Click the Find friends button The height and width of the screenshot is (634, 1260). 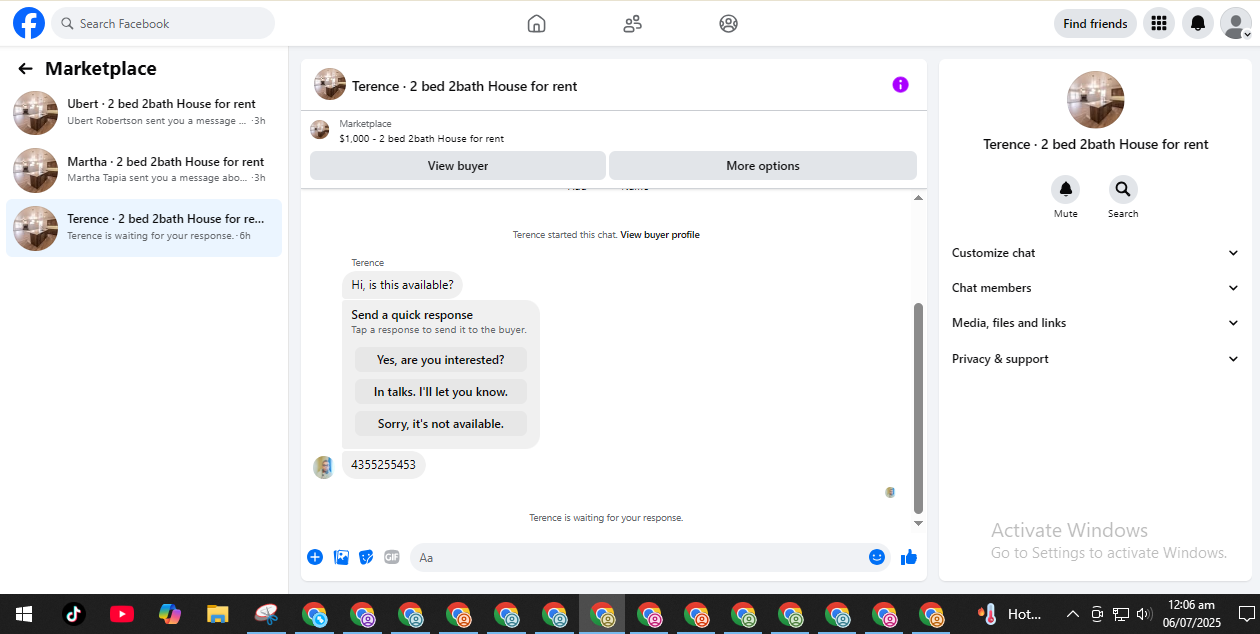tap(1095, 23)
